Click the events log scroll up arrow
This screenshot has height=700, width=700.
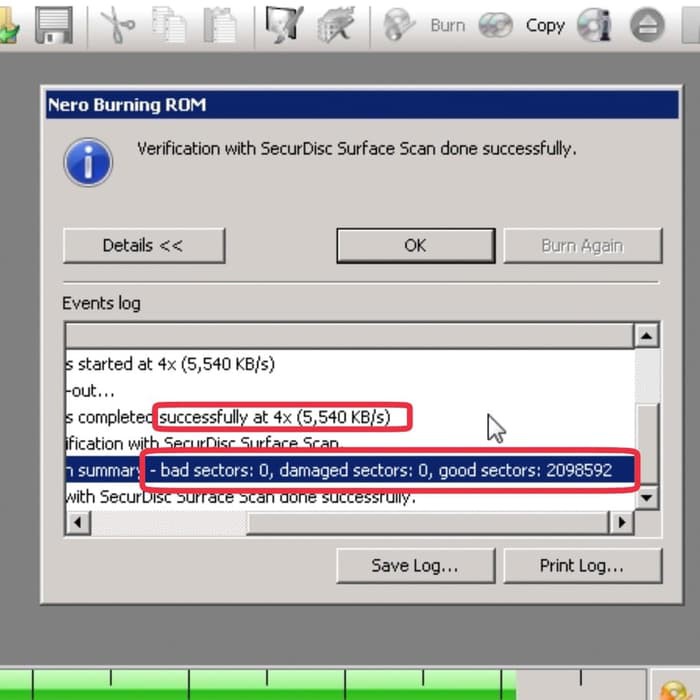coord(647,336)
